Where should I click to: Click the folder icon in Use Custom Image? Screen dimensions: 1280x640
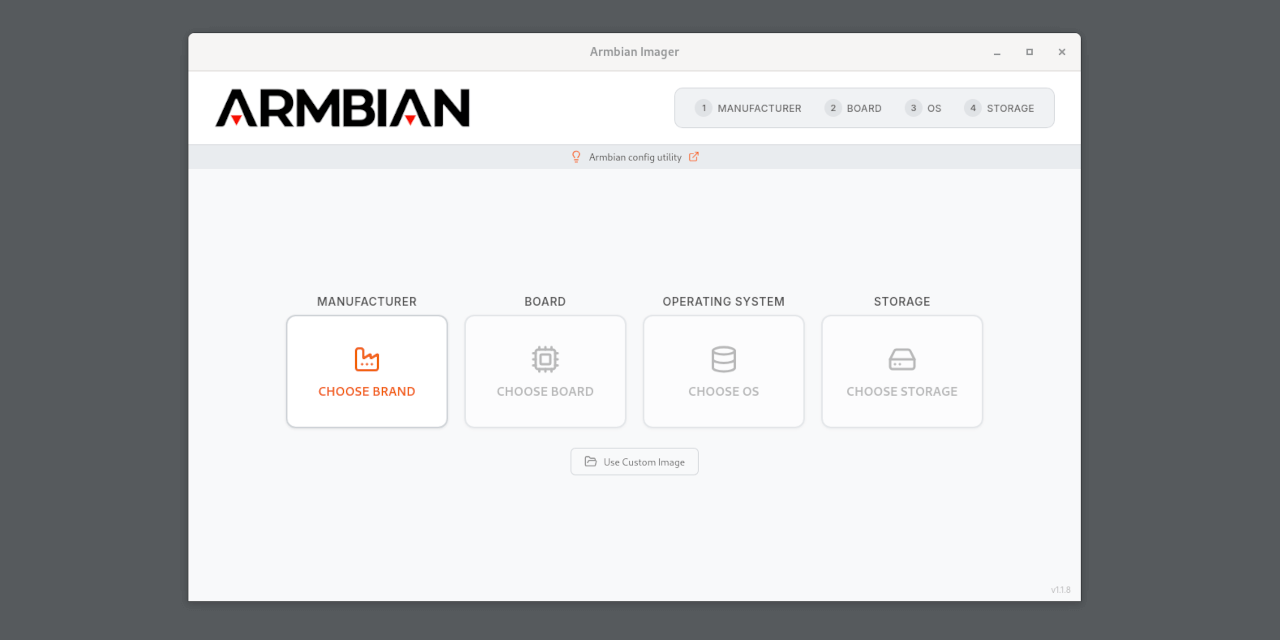tap(591, 462)
